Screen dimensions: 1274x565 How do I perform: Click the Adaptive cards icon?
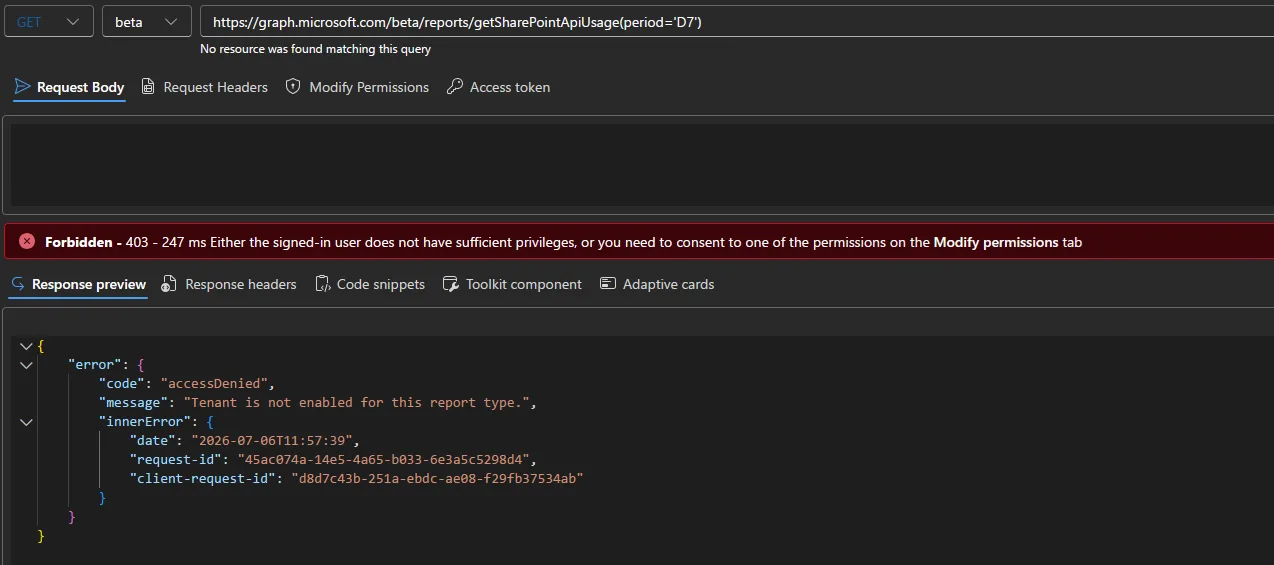[607, 284]
